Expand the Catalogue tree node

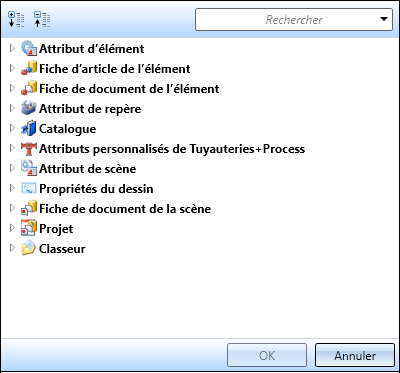coord(12,129)
